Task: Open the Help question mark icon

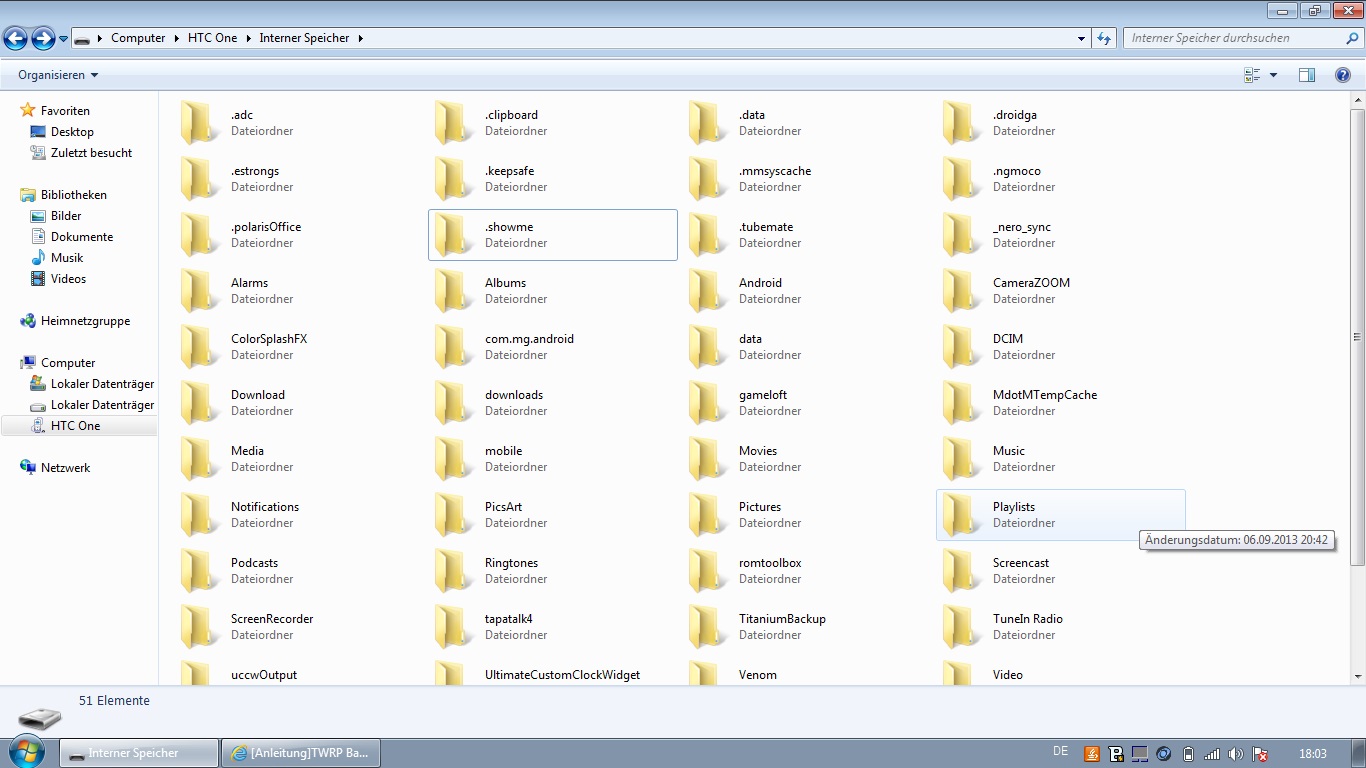Action: [x=1343, y=75]
